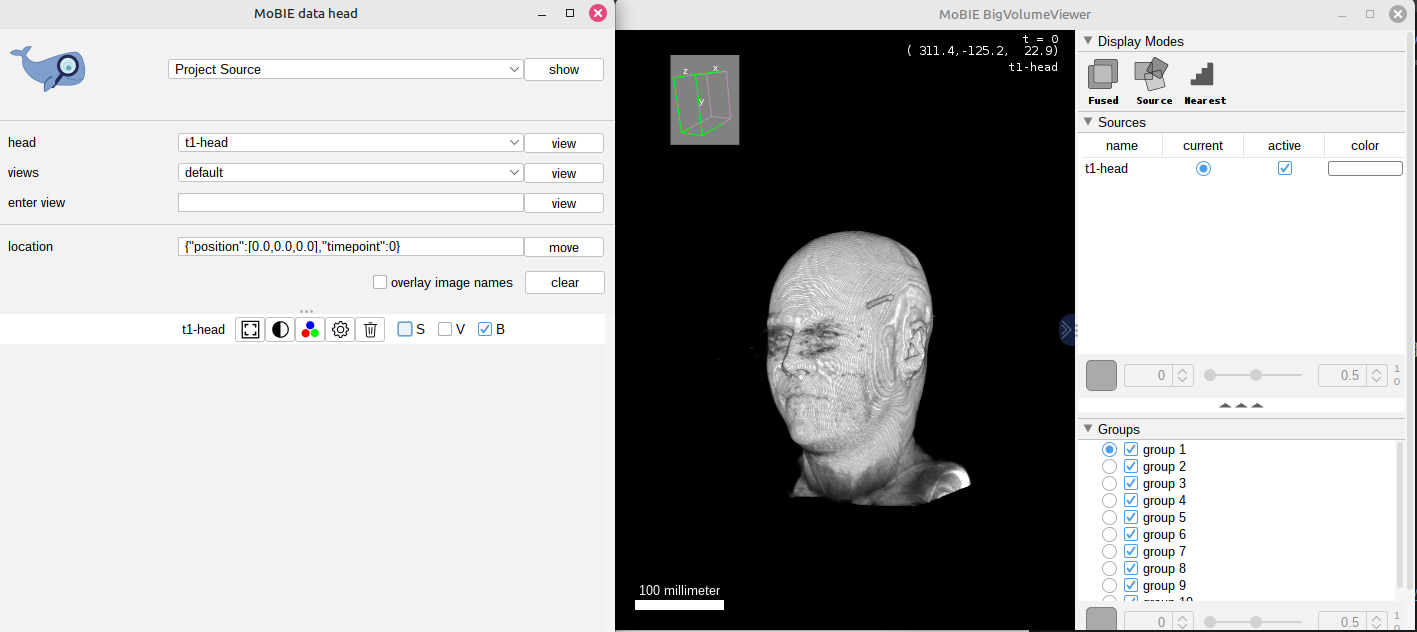Collapse the Display Modes section

click(x=1087, y=41)
